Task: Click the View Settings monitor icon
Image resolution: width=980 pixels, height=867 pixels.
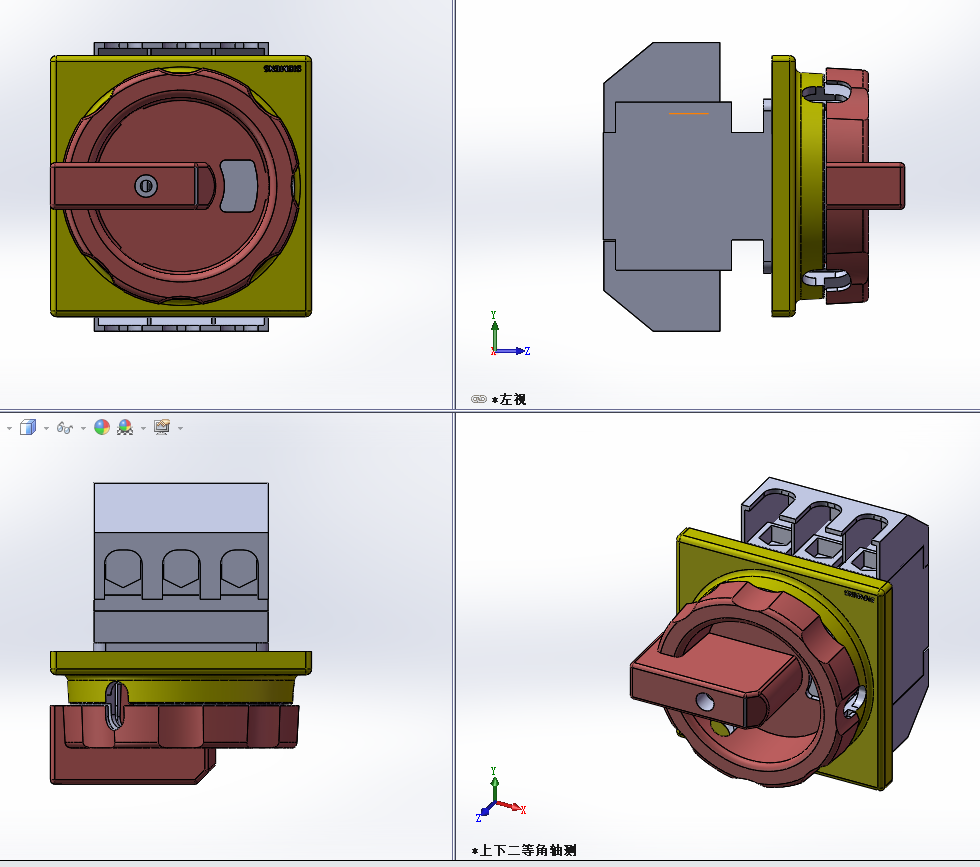Action: point(162,427)
